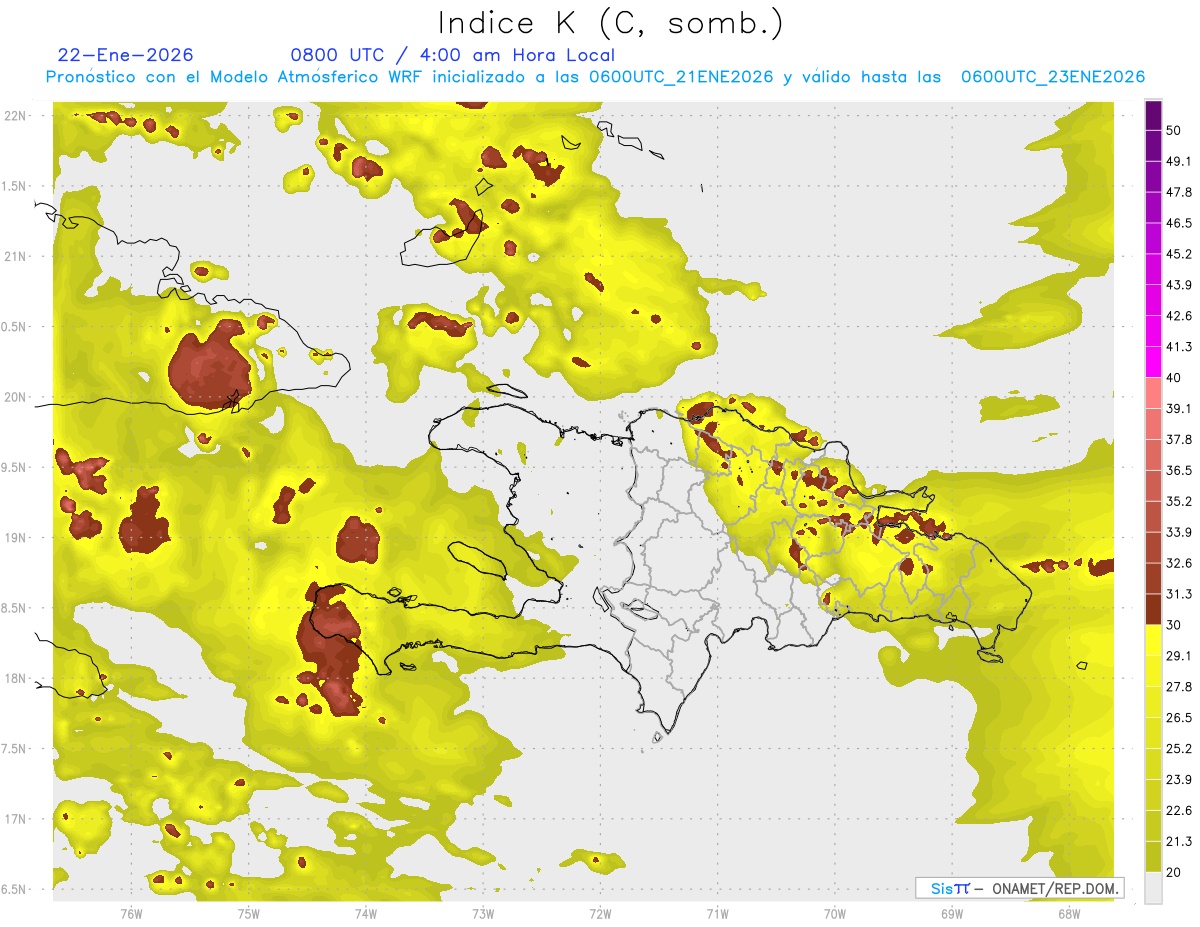This screenshot has width=1200, height=927.
Task: Click the "22N" latitude label
Action: [x=15, y=115]
